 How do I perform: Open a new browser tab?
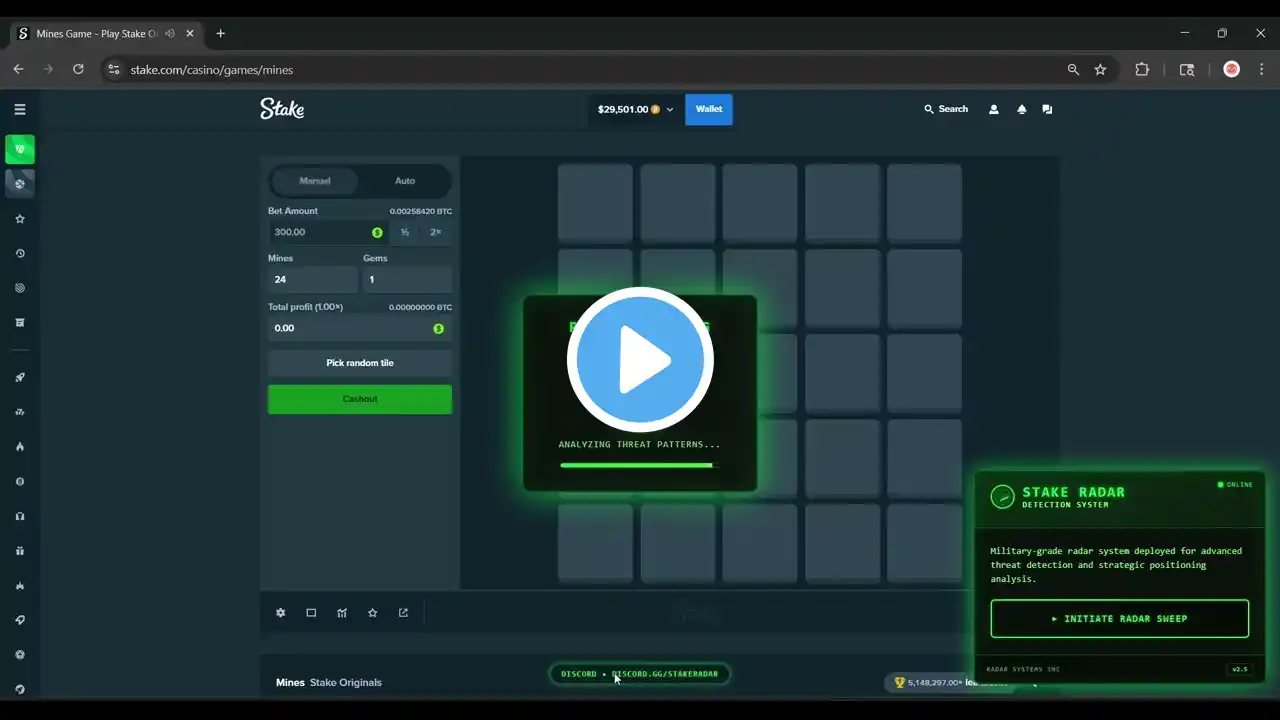221,34
